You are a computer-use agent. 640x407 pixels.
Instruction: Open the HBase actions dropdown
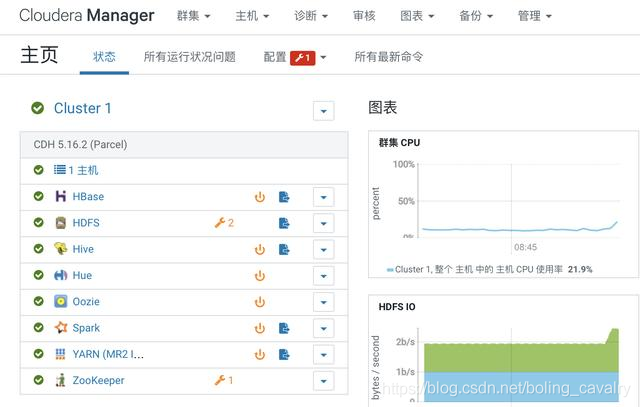click(x=324, y=197)
